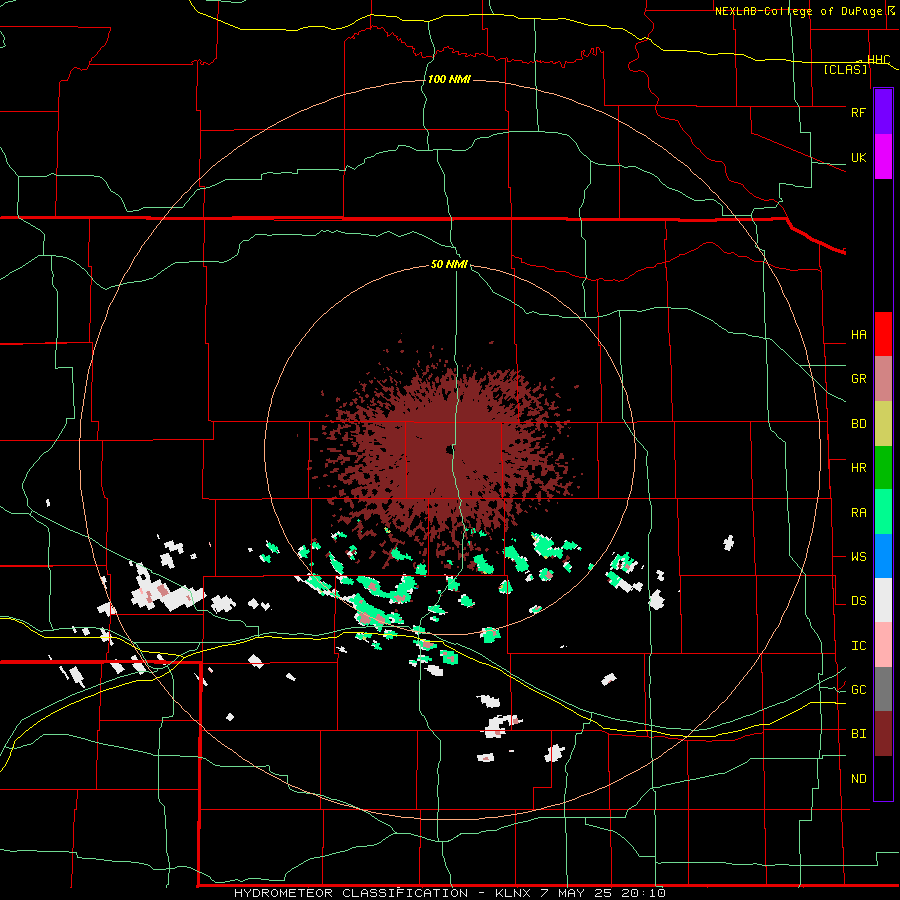Click the dark green HR legend swatch

pos(883,468)
